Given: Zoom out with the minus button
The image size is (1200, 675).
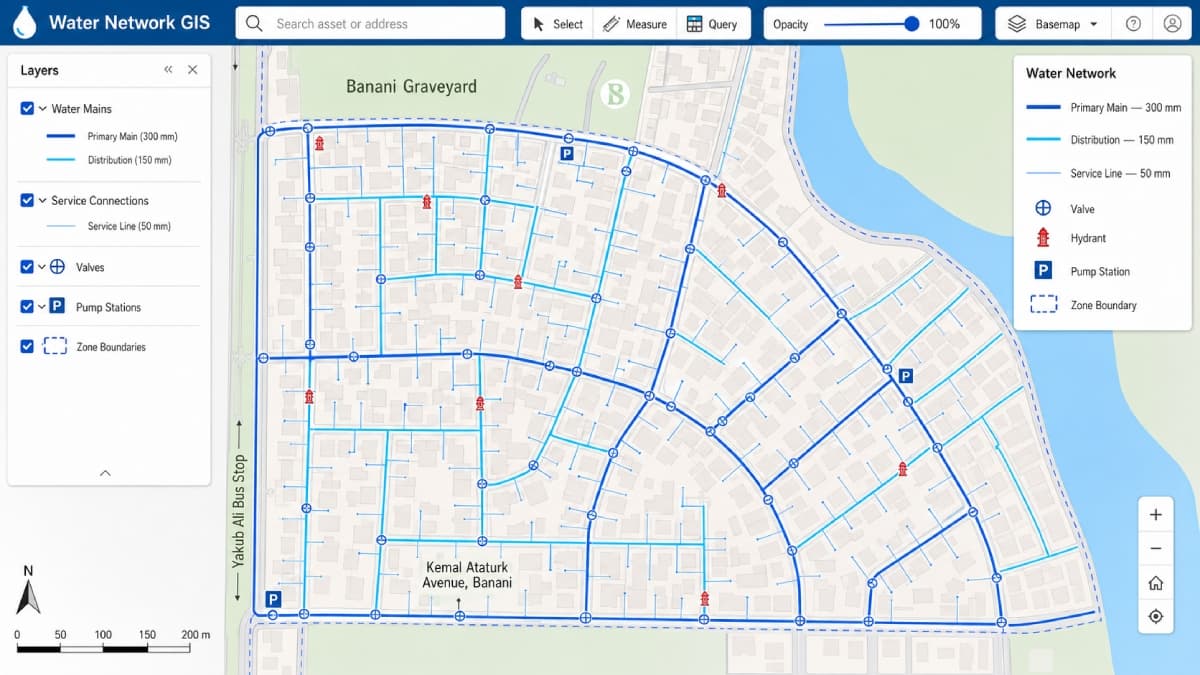Looking at the screenshot, I should [1156, 549].
